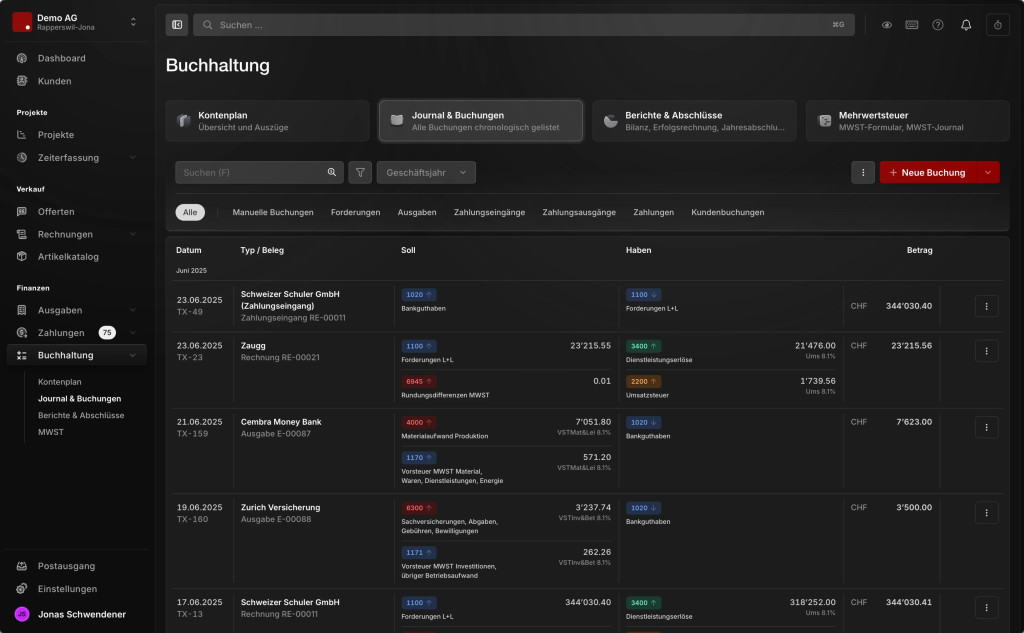Screen dimensions: 1024x633
Task: Show the Zahlungseingänge tab
Action: (489, 212)
